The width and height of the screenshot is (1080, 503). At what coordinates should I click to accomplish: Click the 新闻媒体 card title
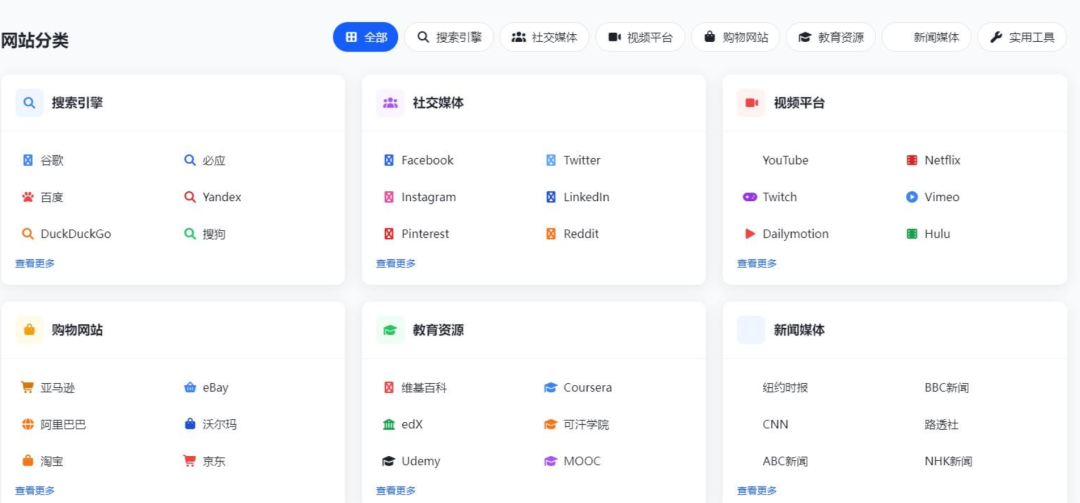pyautogui.click(x=799, y=330)
